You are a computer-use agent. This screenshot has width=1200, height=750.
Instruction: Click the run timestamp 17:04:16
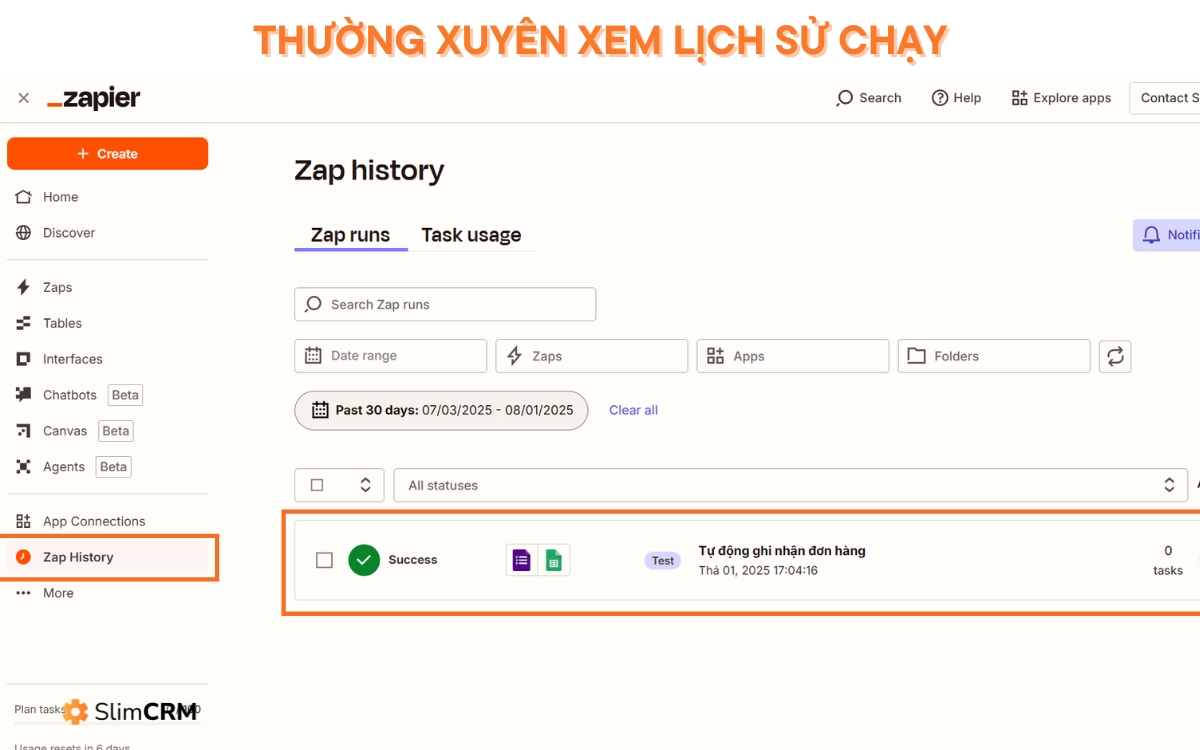pyautogui.click(x=758, y=571)
